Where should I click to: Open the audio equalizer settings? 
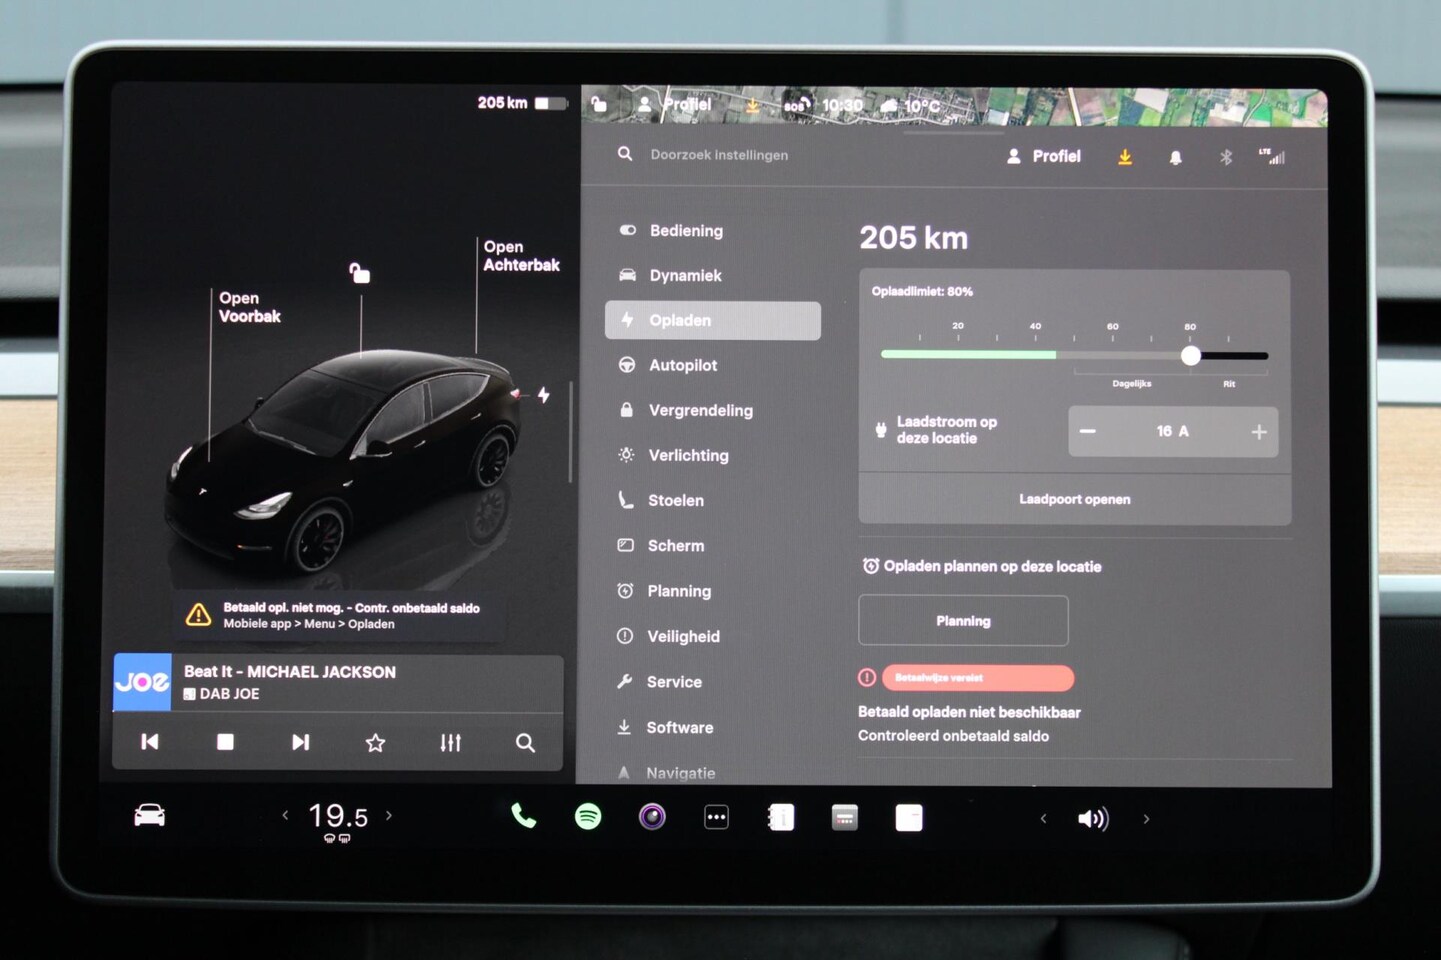click(x=450, y=742)
